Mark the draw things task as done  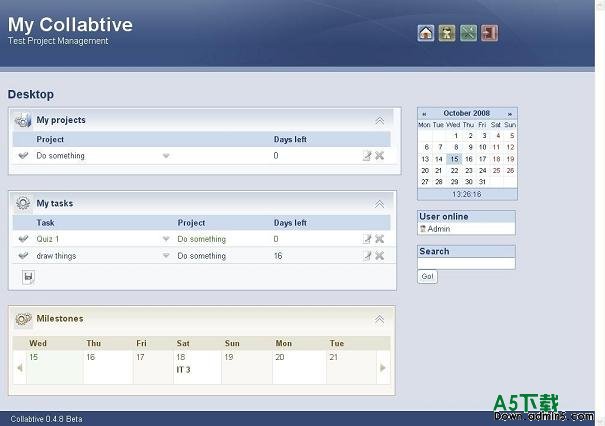(23, 256)
